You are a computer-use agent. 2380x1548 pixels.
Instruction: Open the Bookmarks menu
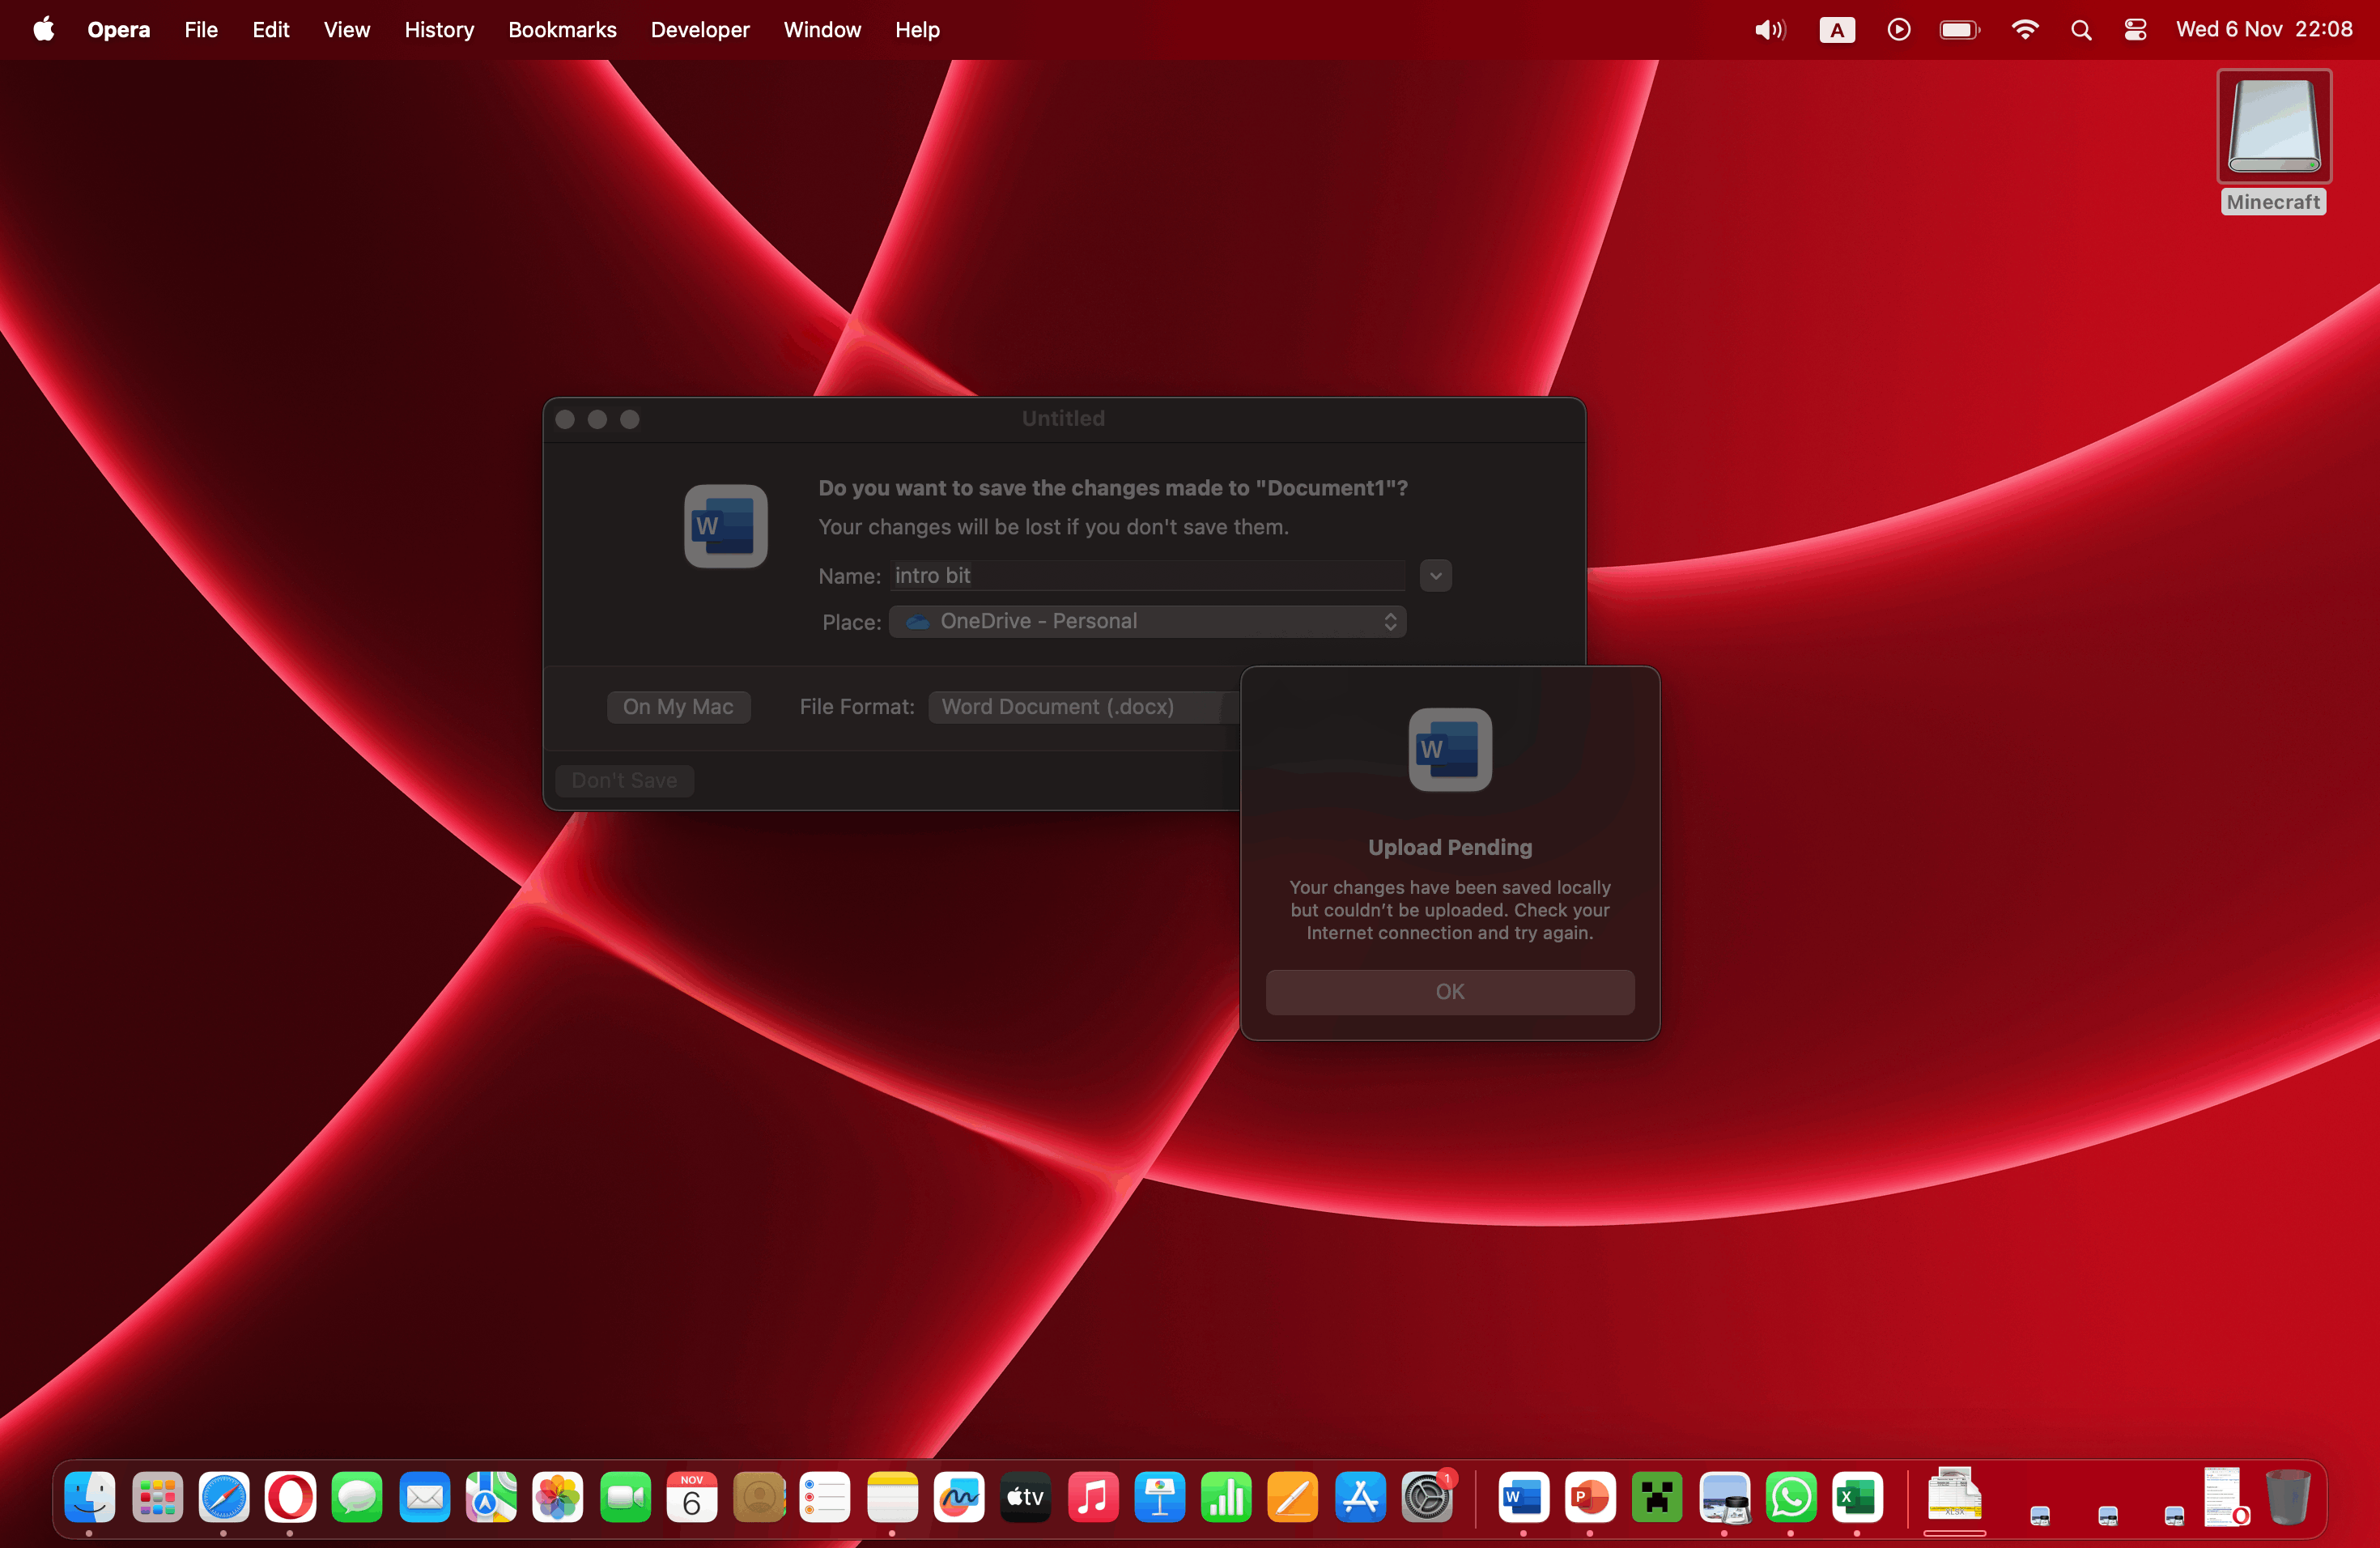pos(562,30)
